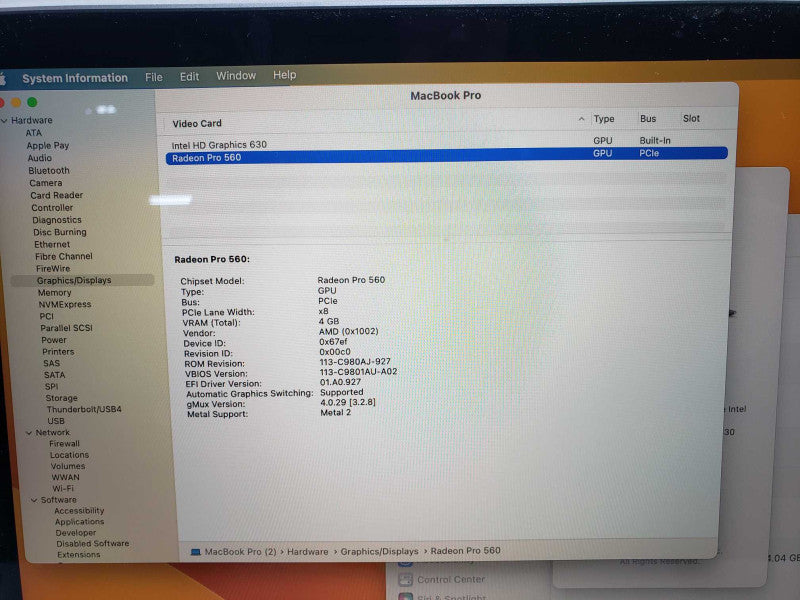Select Printers in the sidebar
The width and height of the screenshot is (800, 600).
click(x=58, y=352)
